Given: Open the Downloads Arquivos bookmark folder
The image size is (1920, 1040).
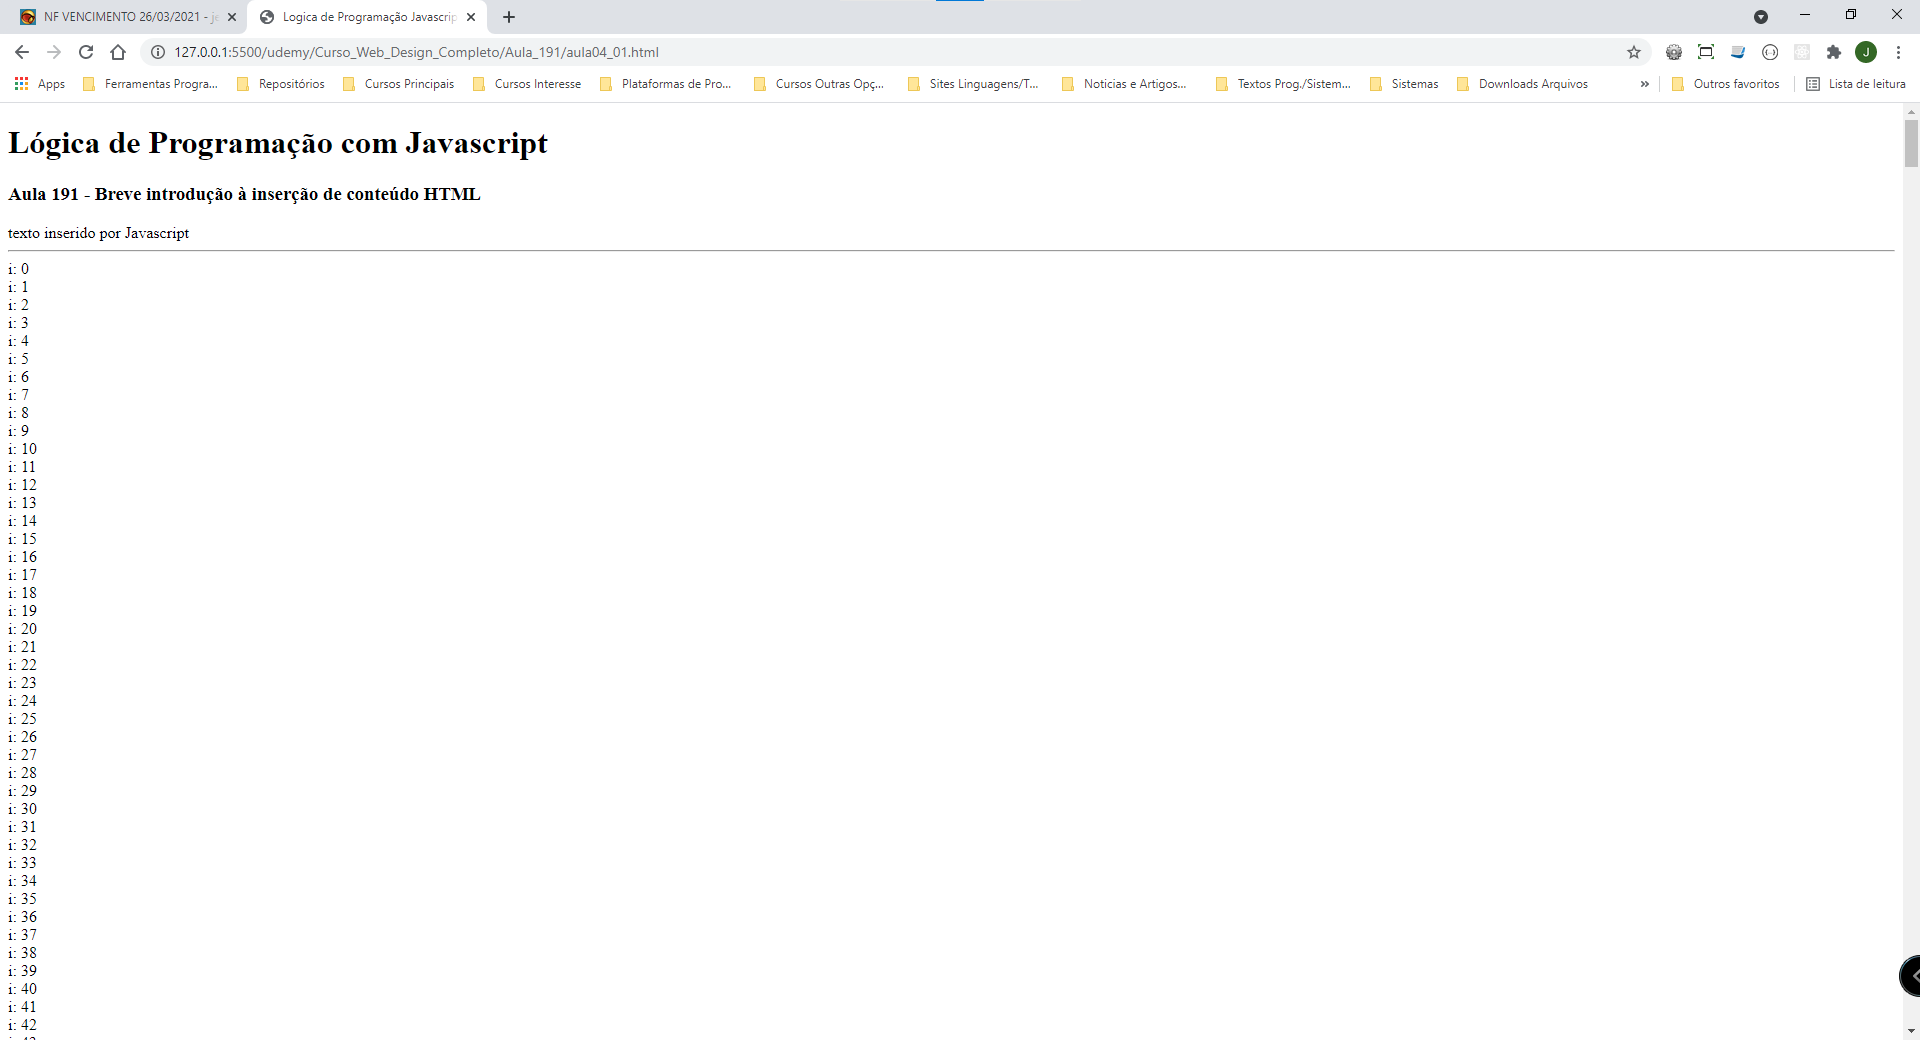Looking at the screenshot, I should click(1523, 84).
